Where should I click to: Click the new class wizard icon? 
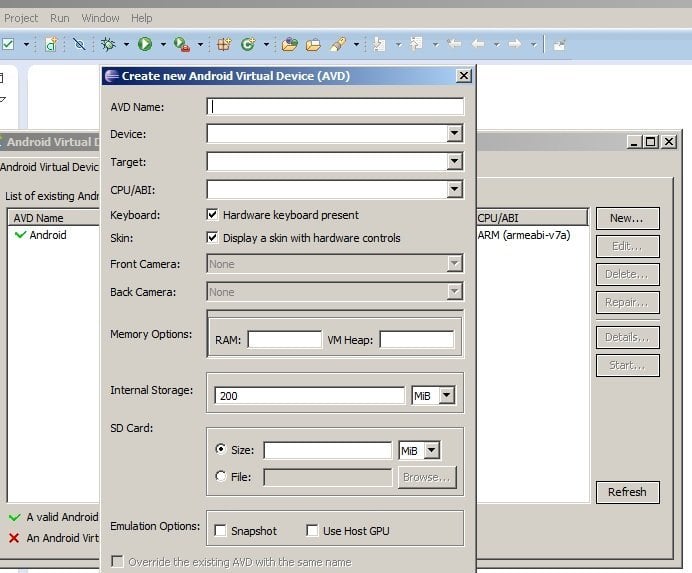51,44
